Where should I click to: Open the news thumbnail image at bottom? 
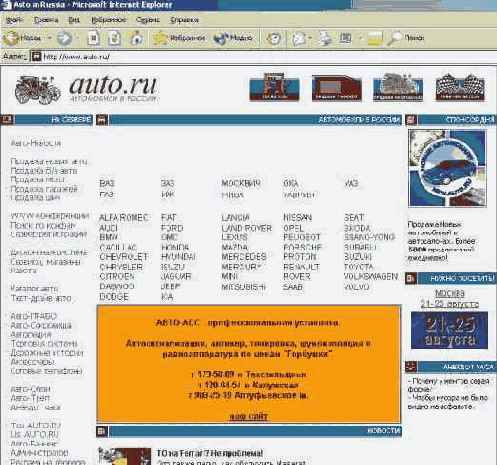coord(124,456)
